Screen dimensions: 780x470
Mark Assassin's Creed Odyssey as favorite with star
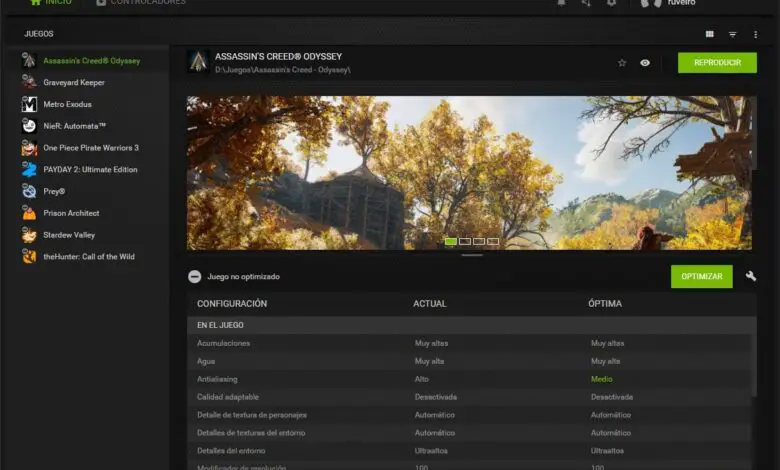[x=622, y=63]
